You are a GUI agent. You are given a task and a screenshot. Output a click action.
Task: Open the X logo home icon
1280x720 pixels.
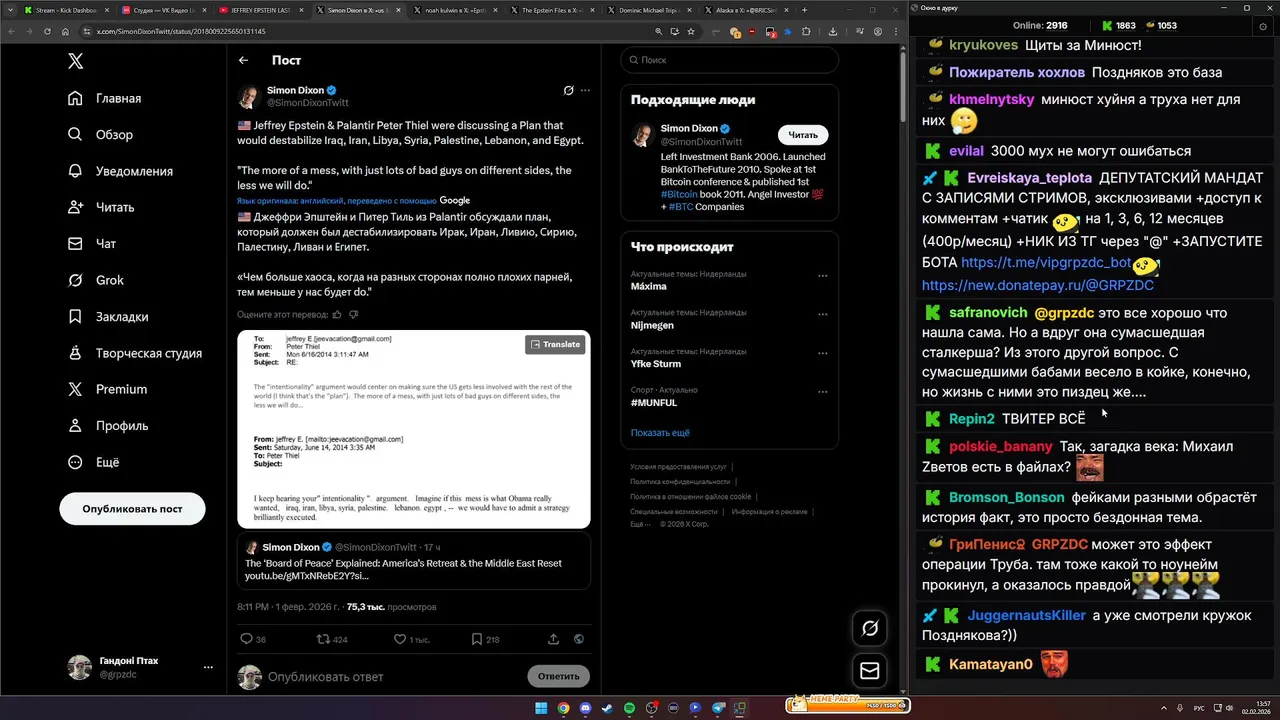click(x=76, y=61)
